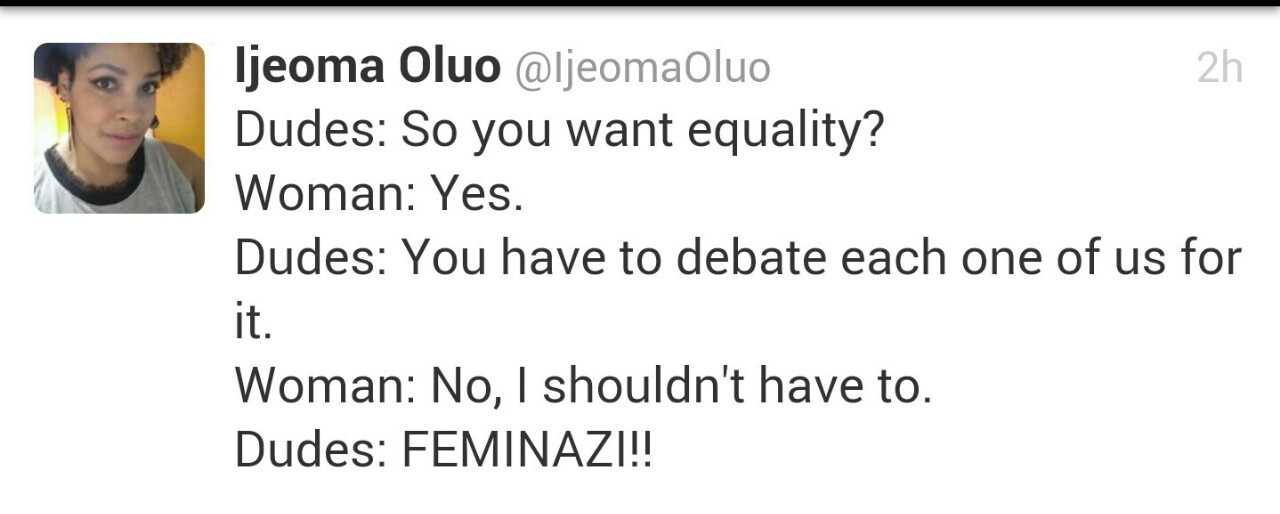Click the word "Yes." in the tweet

pos(477,196)
